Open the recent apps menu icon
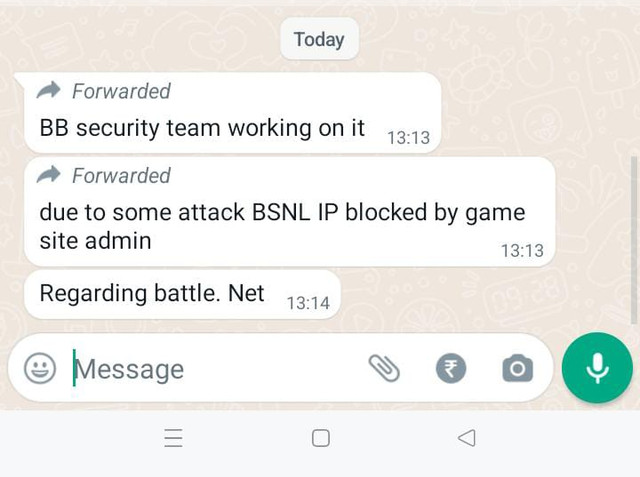The width and height of the screenshot is (640, 477). [x=173, y=438]
